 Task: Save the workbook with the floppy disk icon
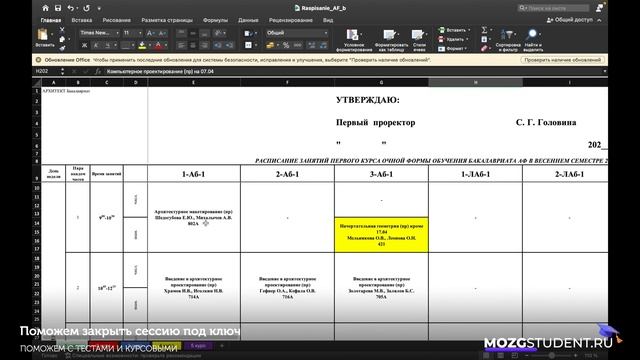[58, 8]
